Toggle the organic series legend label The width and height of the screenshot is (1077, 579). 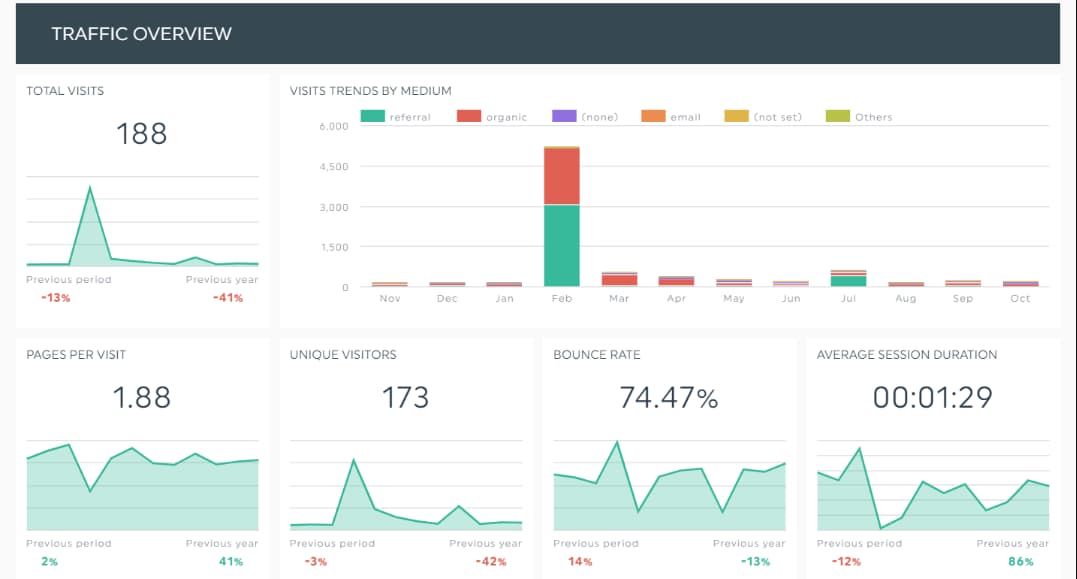[x=506, y=117]
